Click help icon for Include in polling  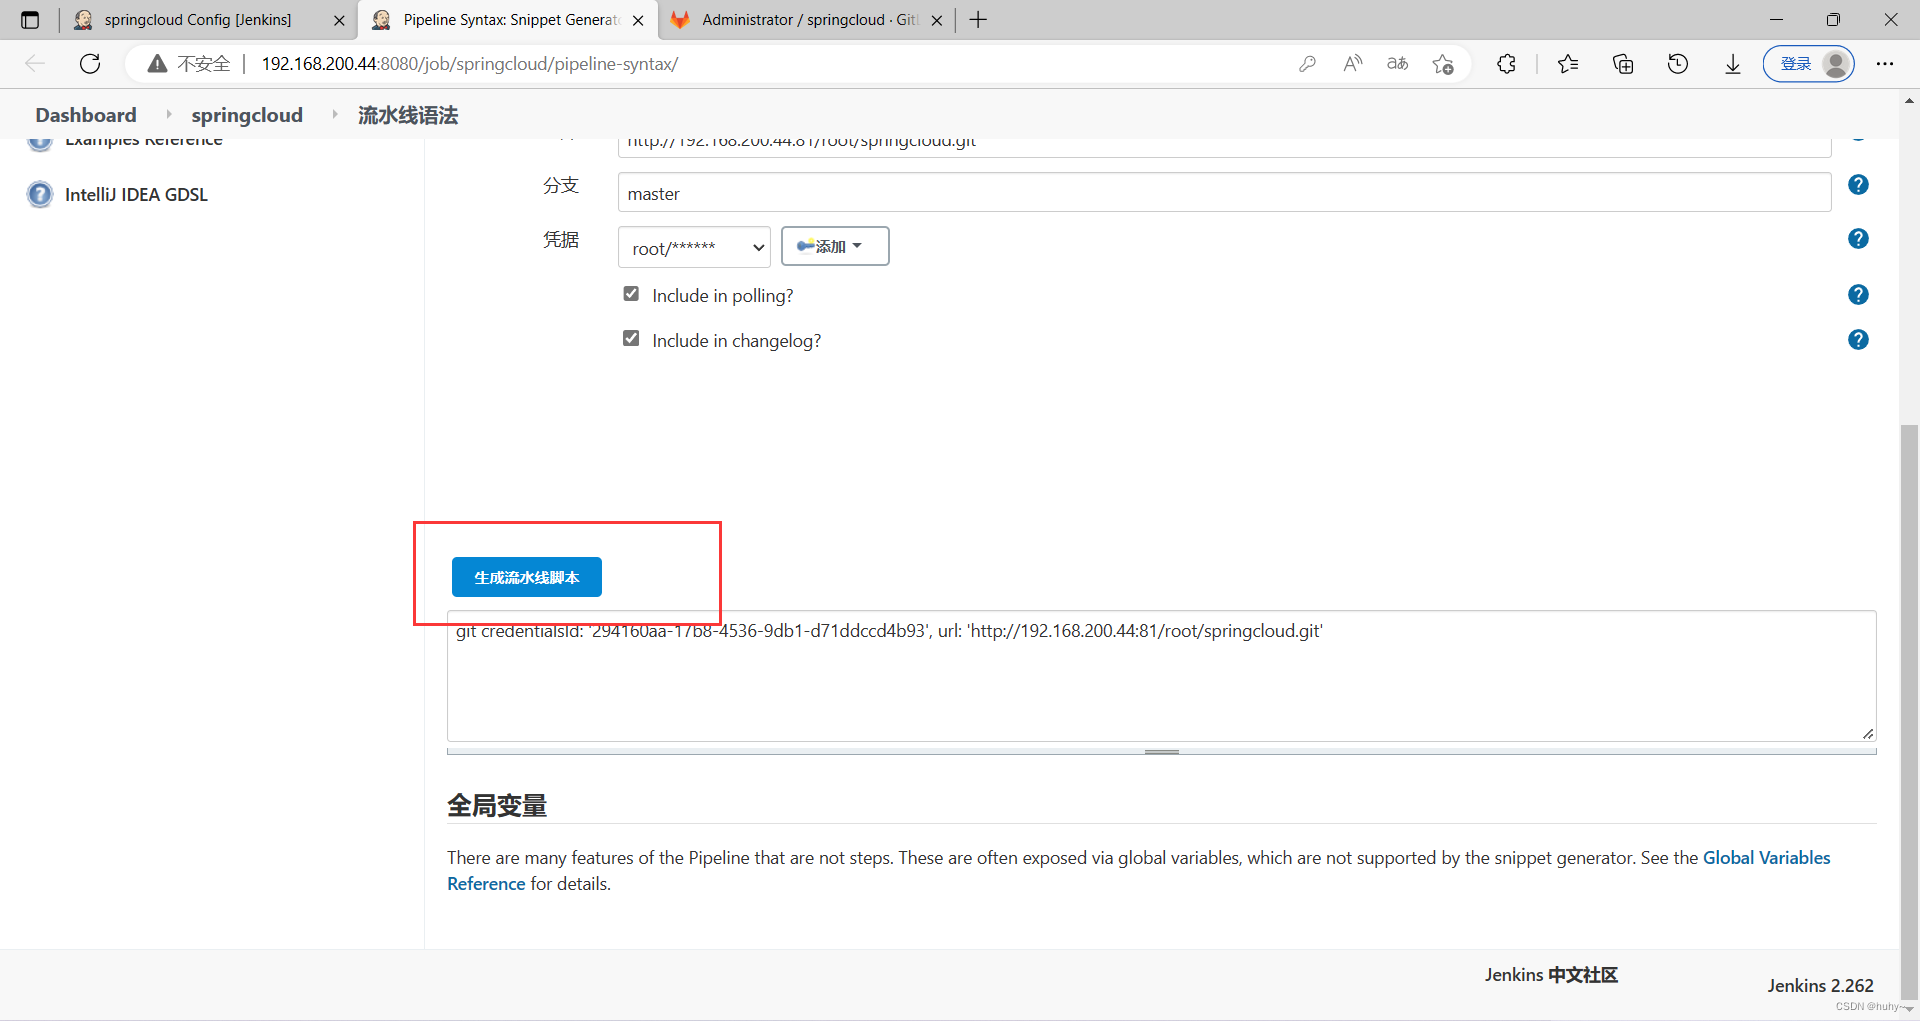tap(1858, 295)
